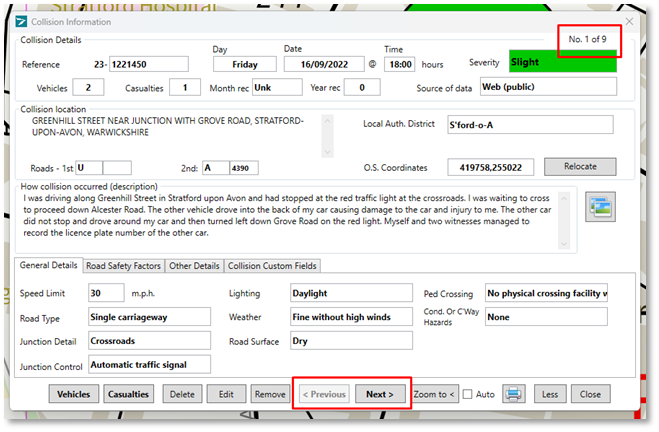Viewport: 659px width, 432px height.
Task: Click the Zoom to button
Action: coord(435,394)
